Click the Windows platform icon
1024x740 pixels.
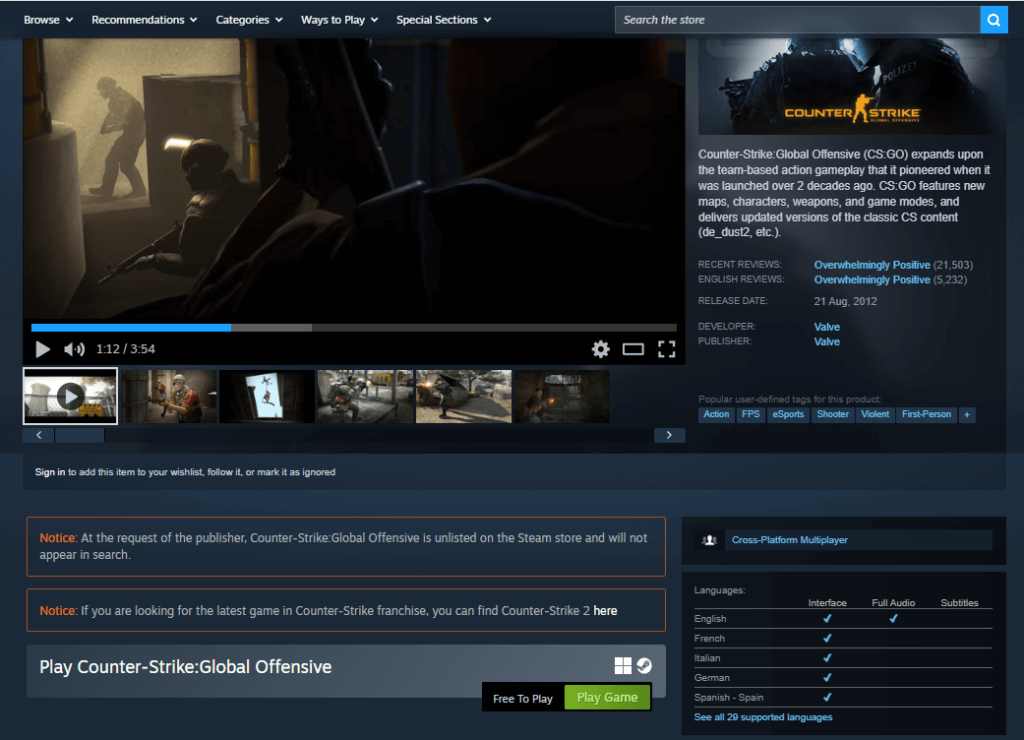623,666
